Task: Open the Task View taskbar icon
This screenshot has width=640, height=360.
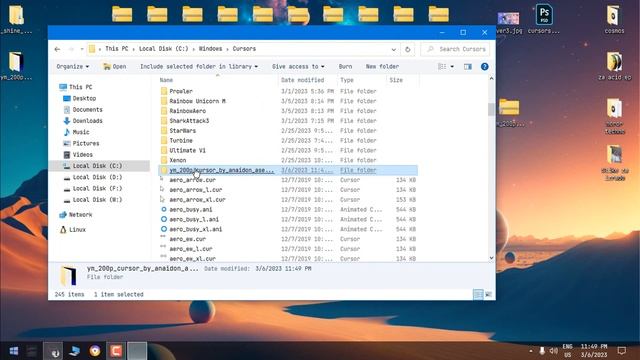Action: point(32,351)
